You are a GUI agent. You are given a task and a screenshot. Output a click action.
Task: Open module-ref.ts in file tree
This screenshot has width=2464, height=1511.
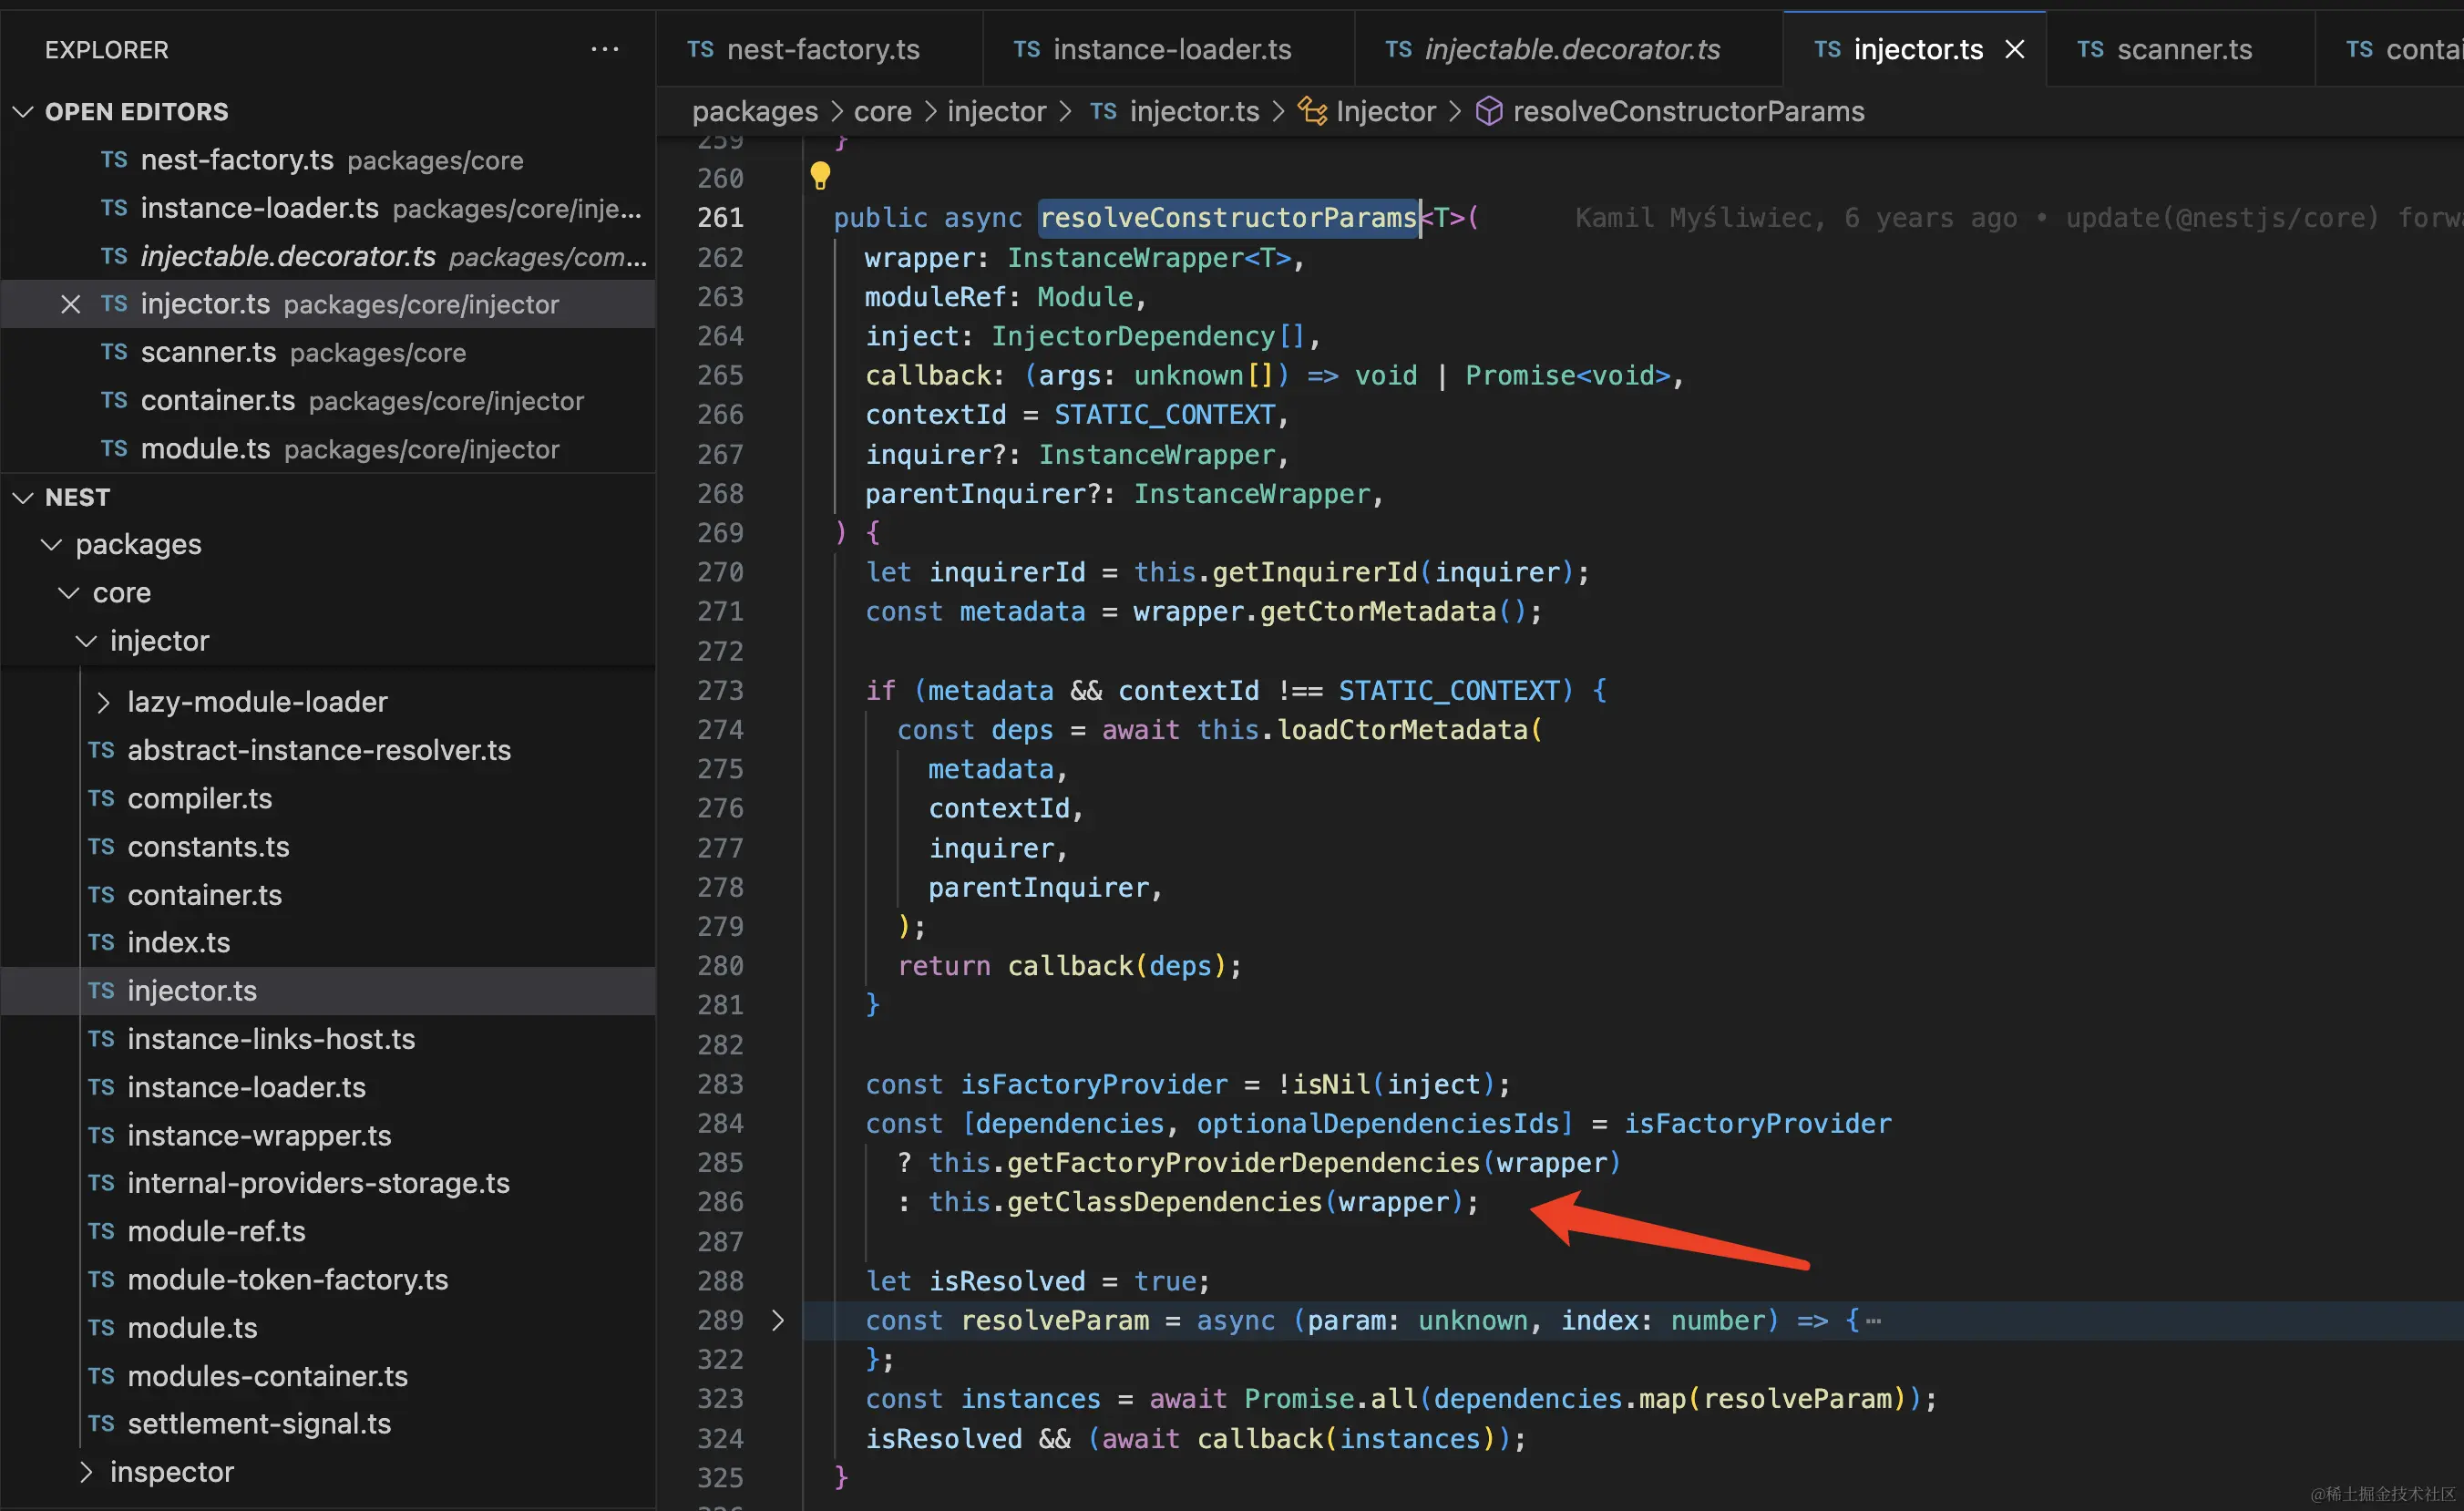[328, 1231]
